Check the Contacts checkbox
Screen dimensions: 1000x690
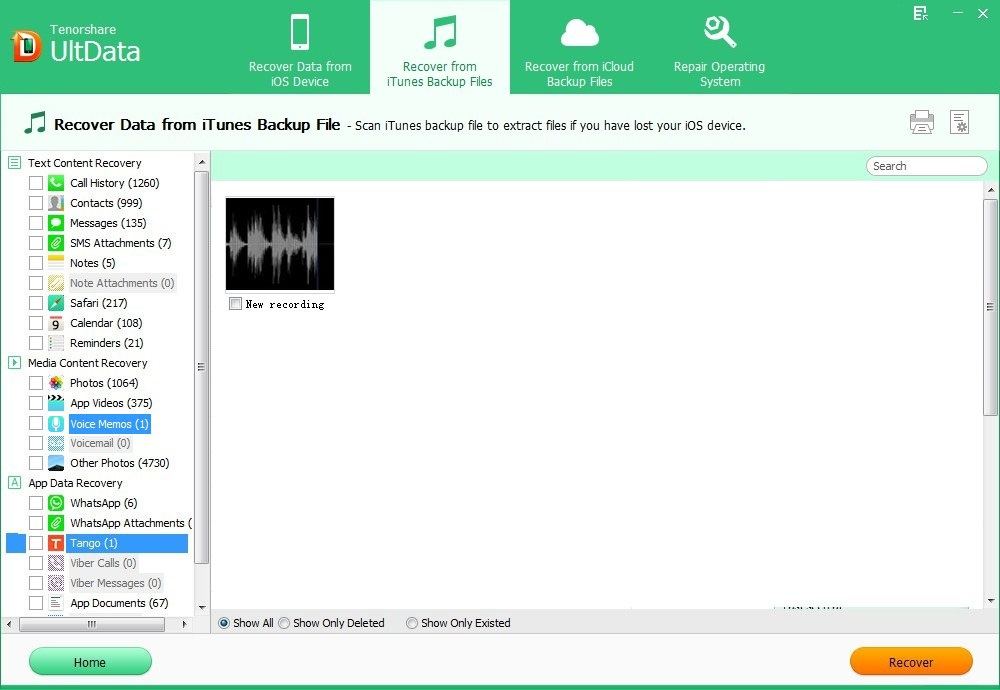point(37,202)
